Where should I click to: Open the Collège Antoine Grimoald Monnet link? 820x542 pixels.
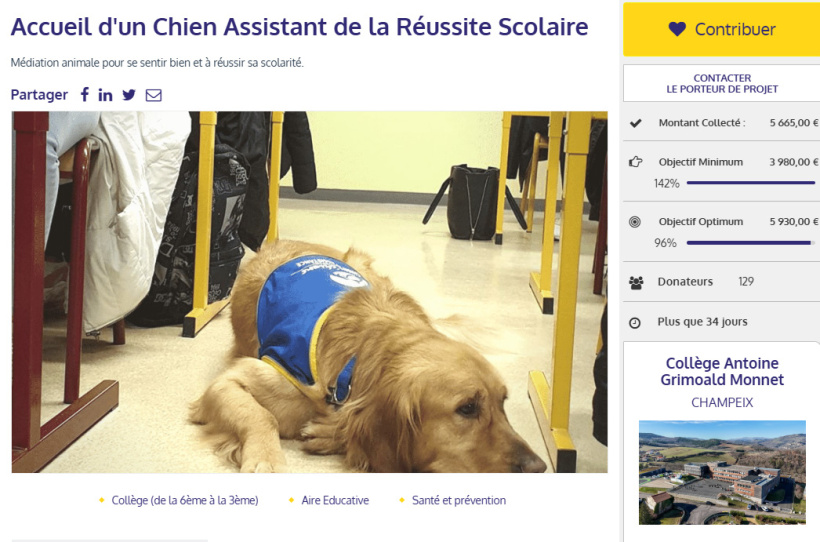click(x=722, y=371)
